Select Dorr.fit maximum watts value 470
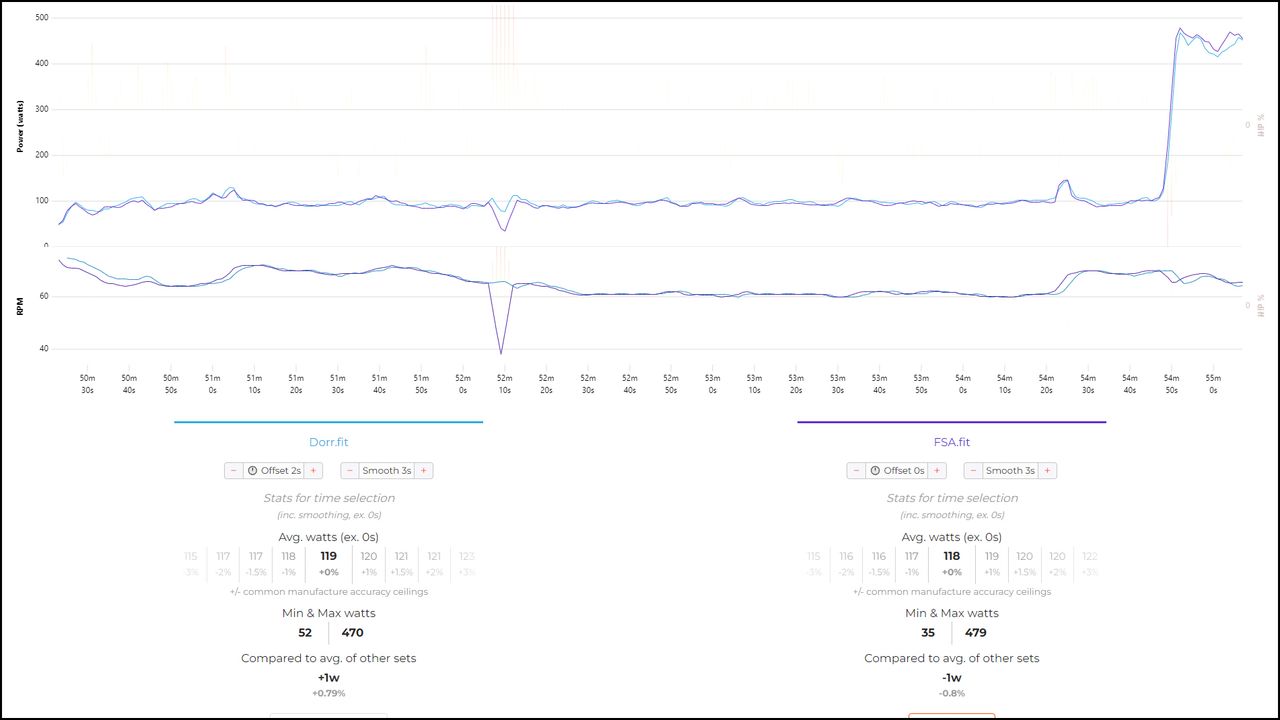The image size is (1280, 720). [x=352, y=633]
